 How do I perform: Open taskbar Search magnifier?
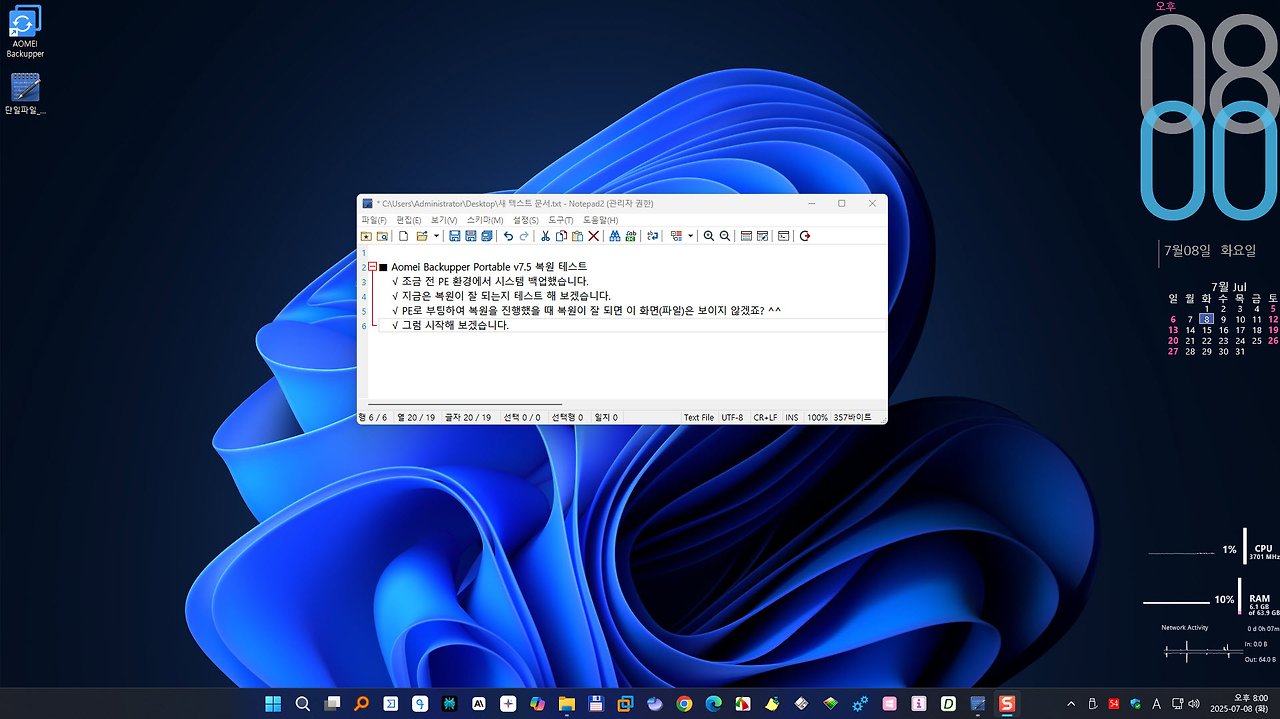point(302,704)
